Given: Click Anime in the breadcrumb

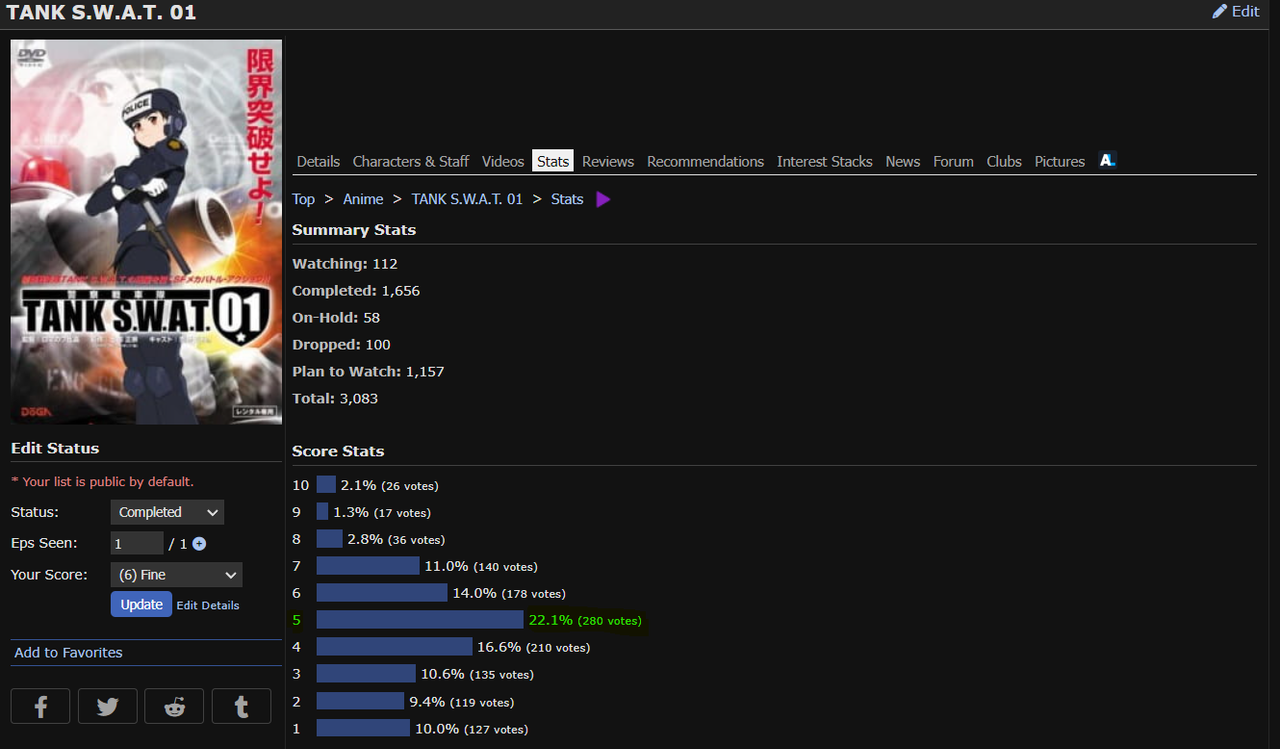Looking at the screenshot, I should coord(363,199).
